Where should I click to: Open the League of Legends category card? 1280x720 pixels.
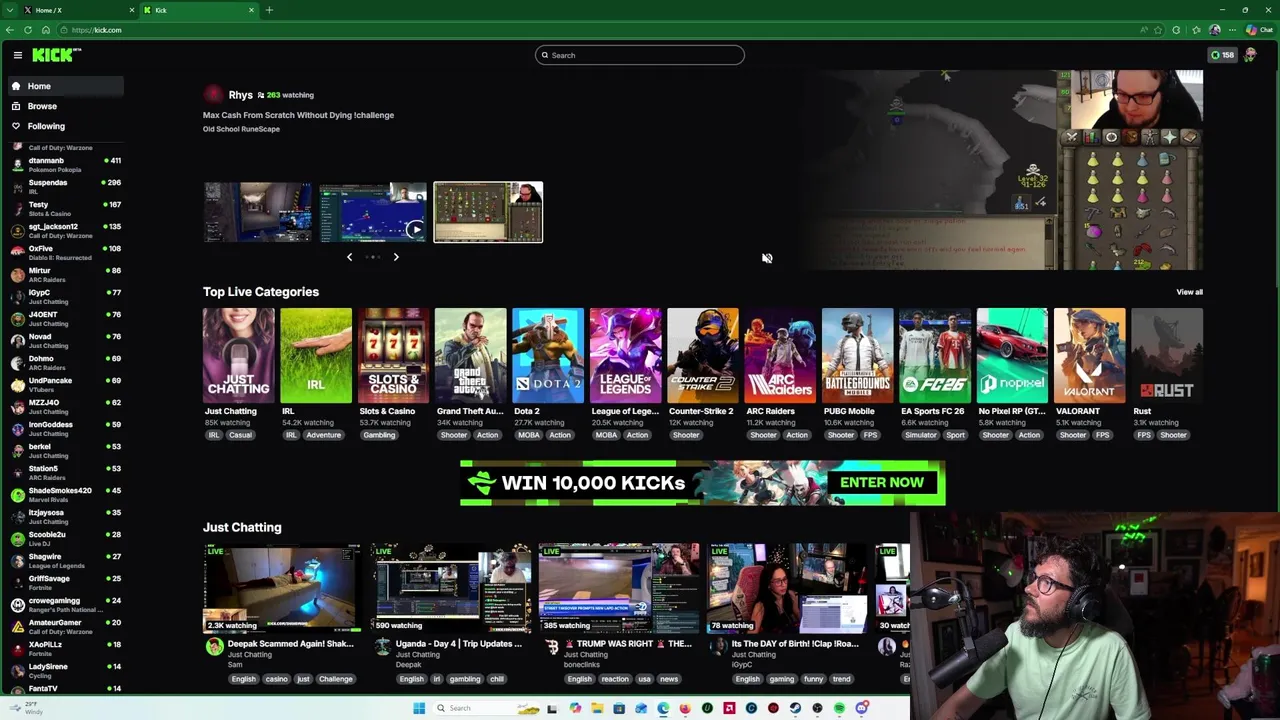[626, 356]
